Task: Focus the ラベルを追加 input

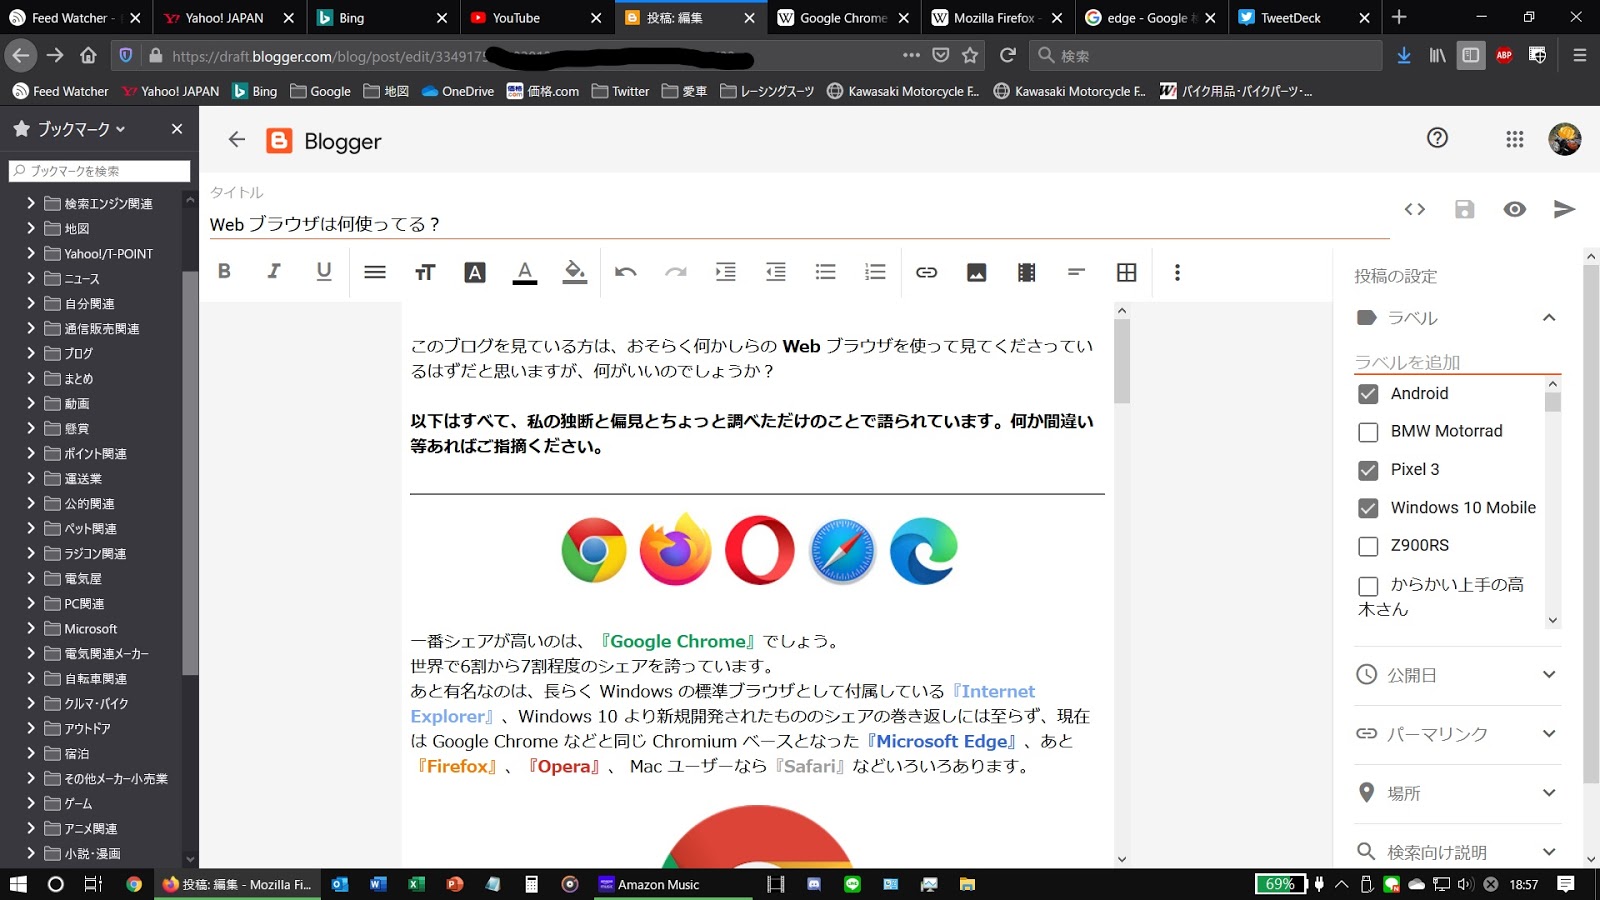Action: (x=1457, y=362)
